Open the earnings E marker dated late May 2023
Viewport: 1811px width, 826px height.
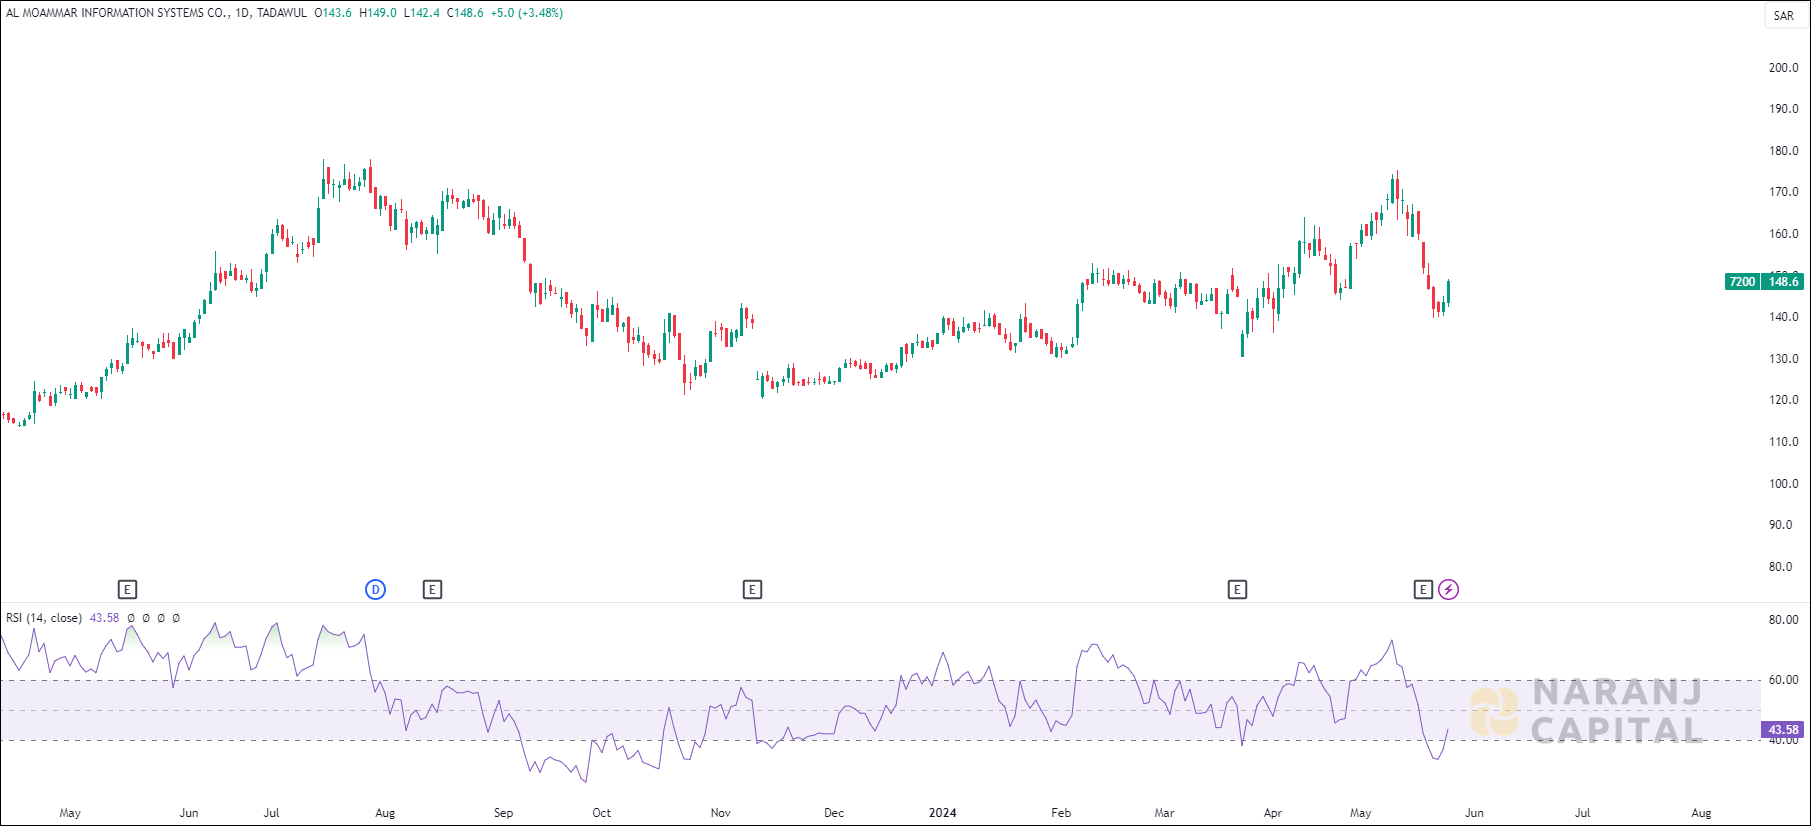(127, 590)
